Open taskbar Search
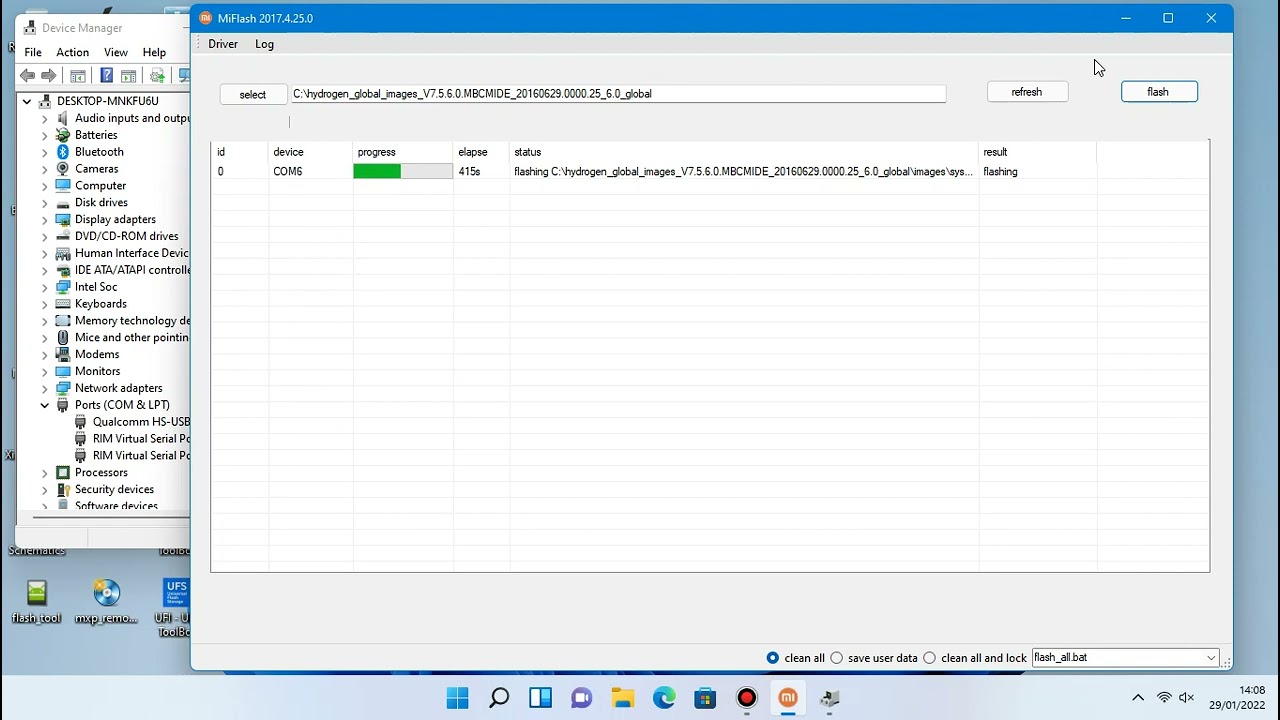 coord(499,698)
